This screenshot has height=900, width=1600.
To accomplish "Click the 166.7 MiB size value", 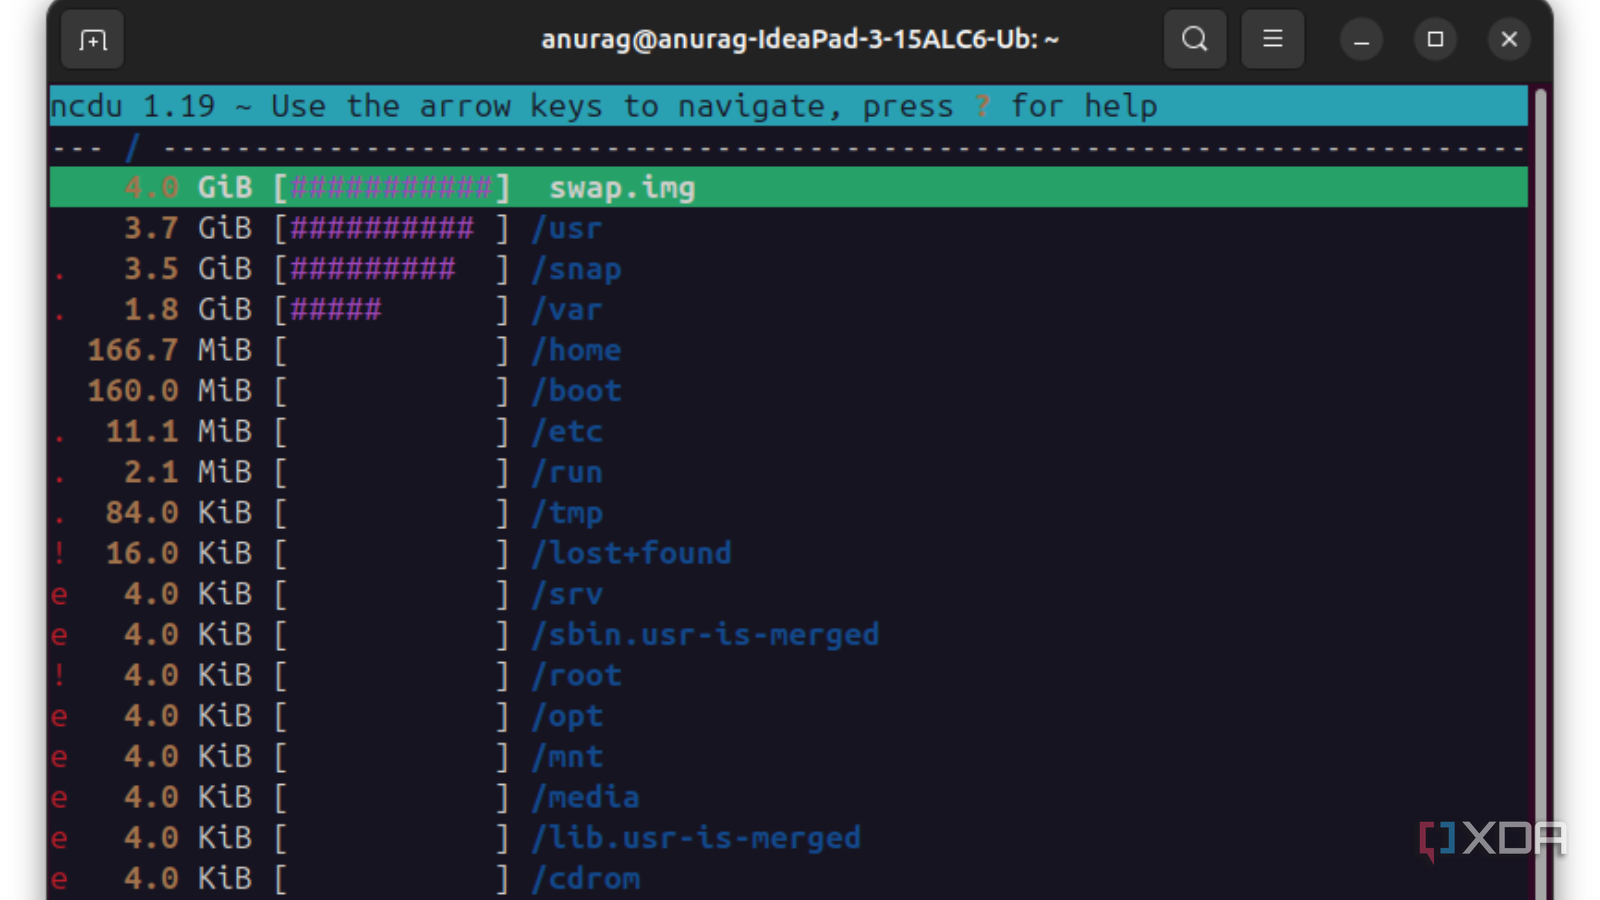I will (x=170, y=350).
